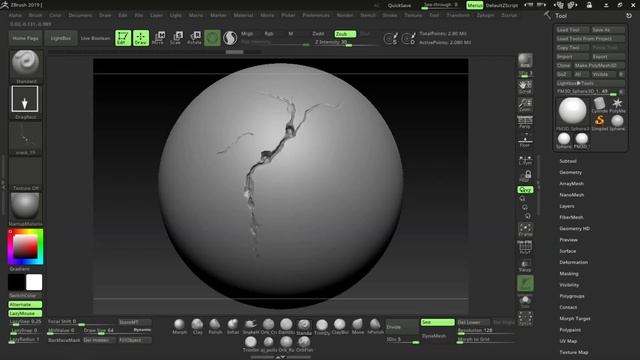Select the white main color swatch

pos(34,282)
